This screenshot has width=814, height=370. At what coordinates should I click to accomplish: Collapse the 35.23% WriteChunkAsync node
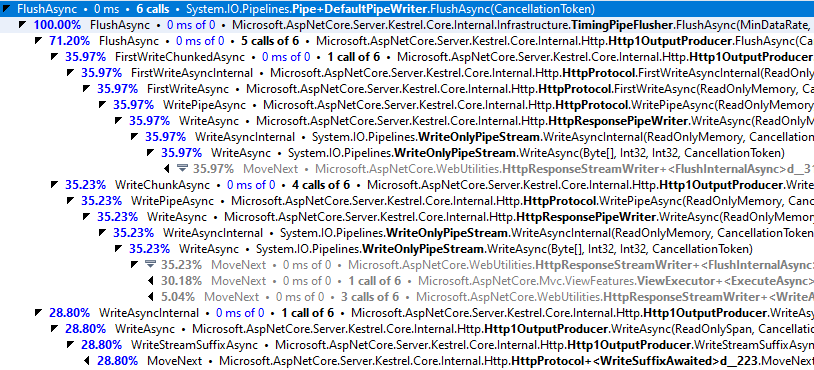54,185
